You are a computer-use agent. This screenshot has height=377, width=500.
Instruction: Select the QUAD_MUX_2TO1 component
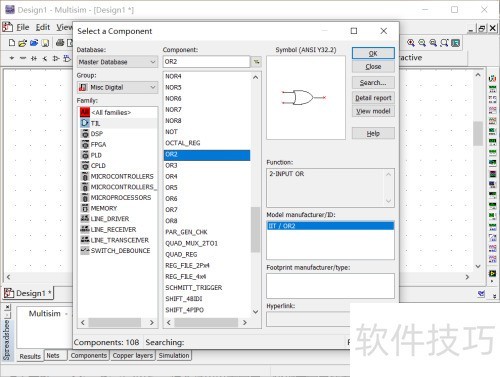tap(207, 243)
